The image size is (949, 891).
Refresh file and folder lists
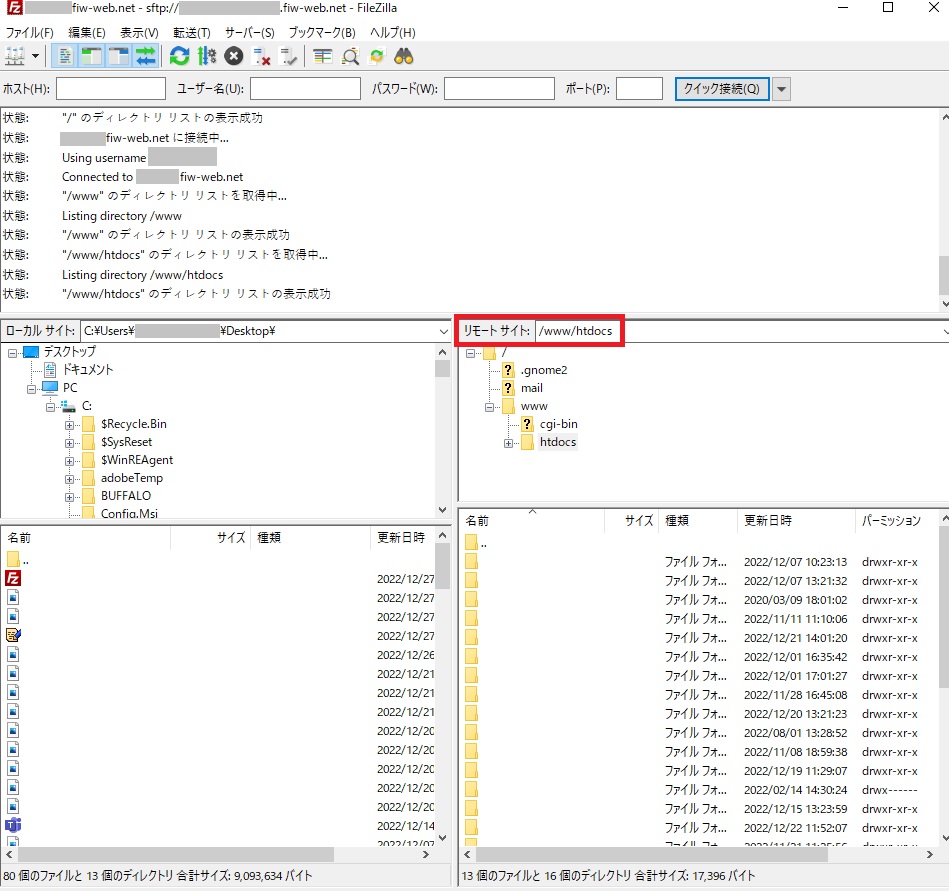pyautogui.click(x=179, y=57)
